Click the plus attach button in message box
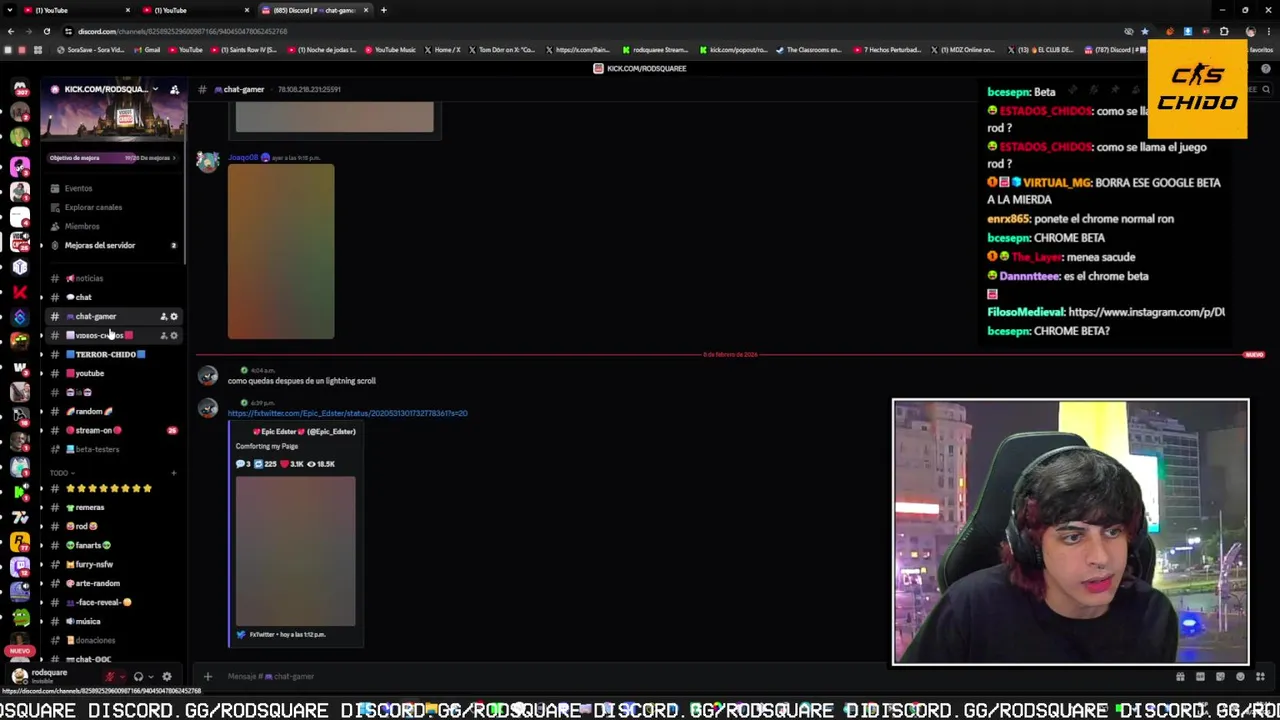 (208, 676)
